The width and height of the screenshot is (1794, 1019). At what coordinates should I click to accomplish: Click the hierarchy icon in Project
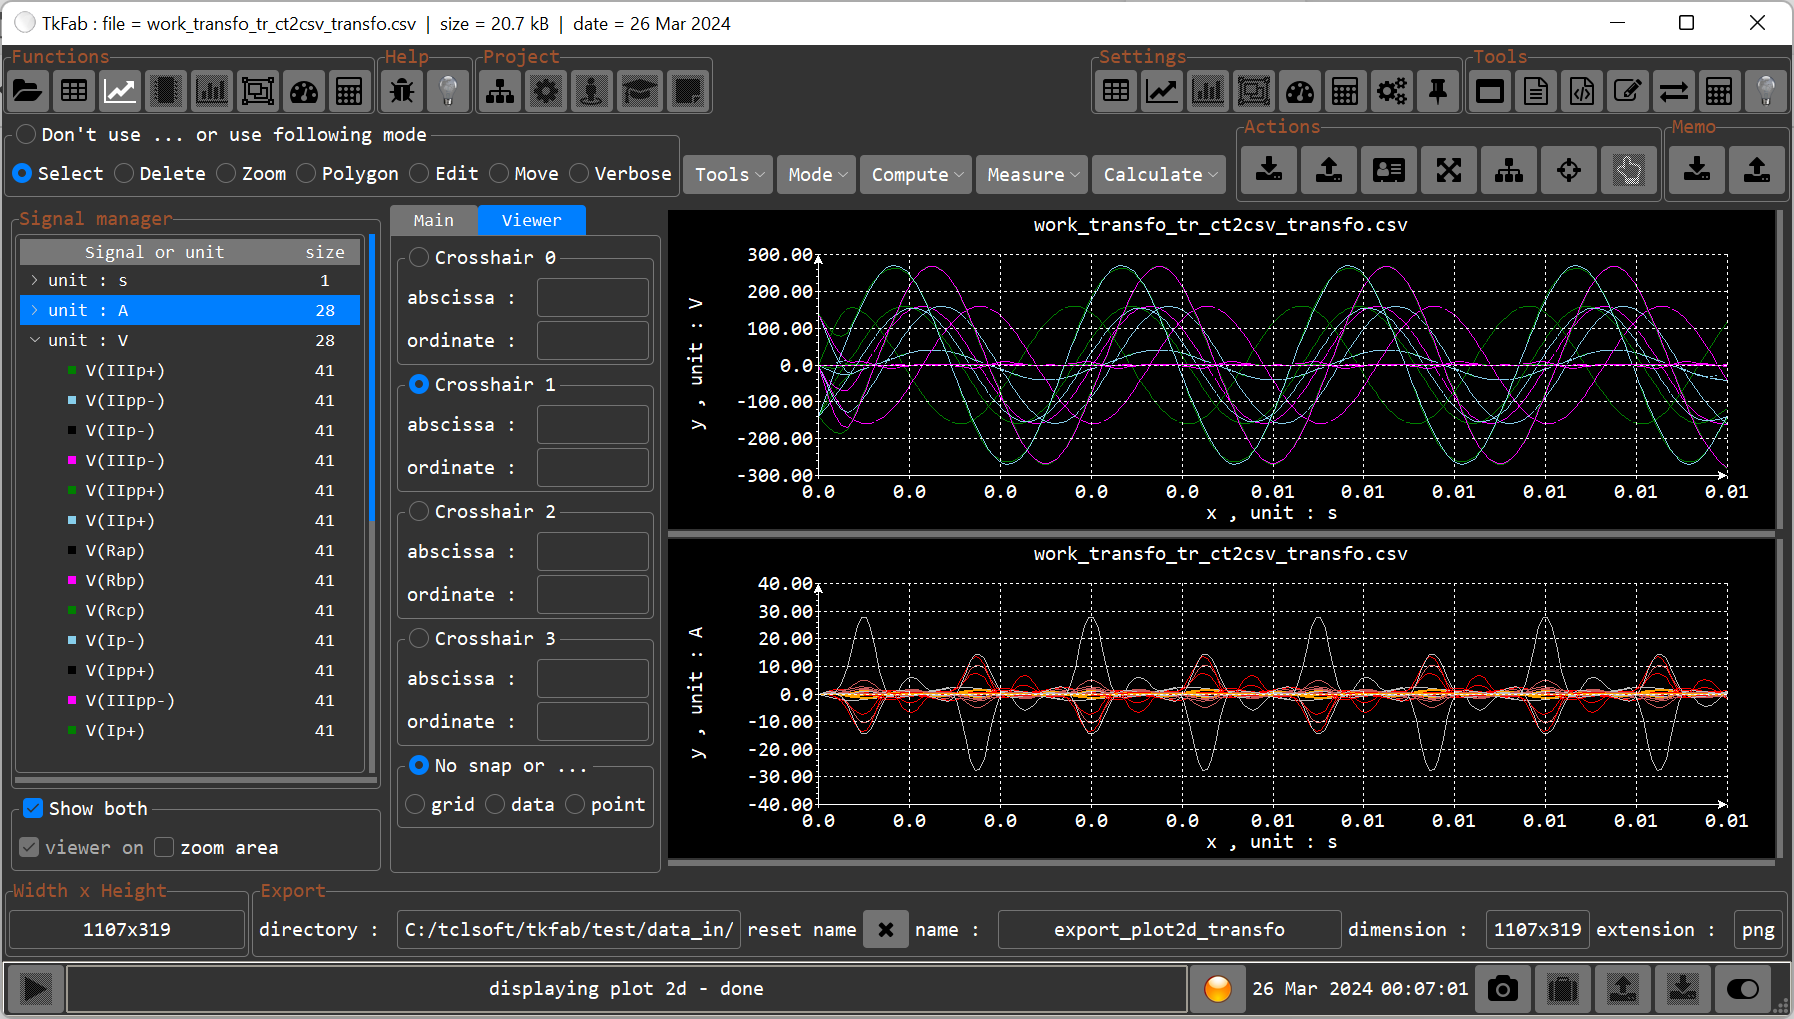tap(500, 91)
